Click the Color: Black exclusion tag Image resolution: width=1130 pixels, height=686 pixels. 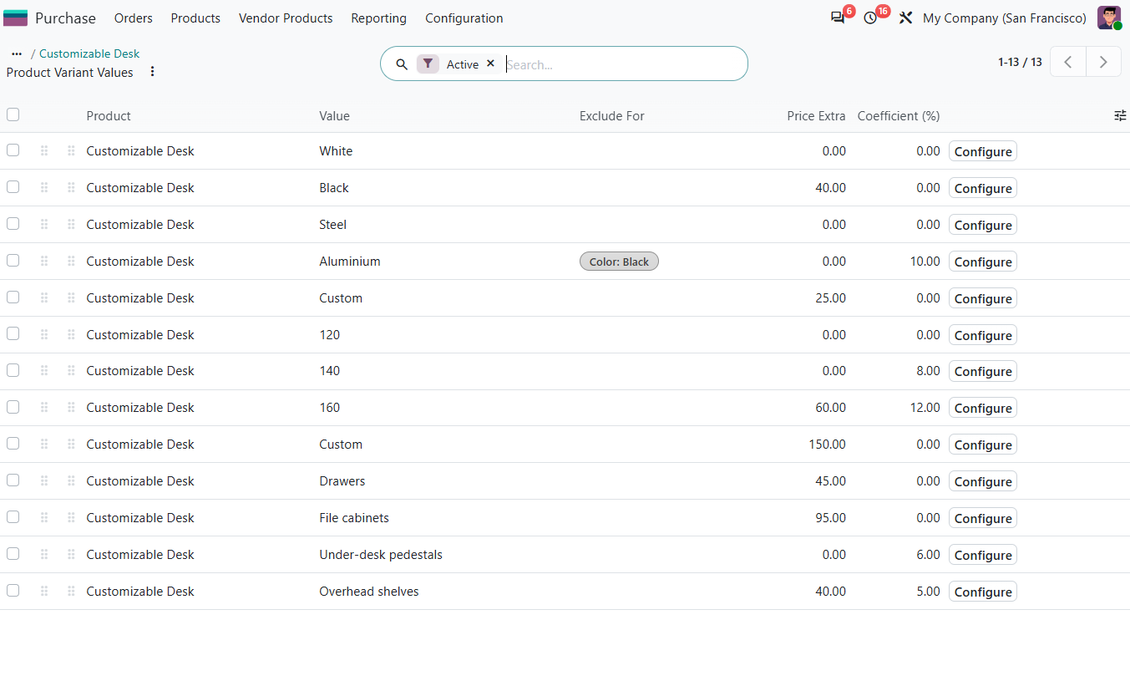[x=619, y=262]
